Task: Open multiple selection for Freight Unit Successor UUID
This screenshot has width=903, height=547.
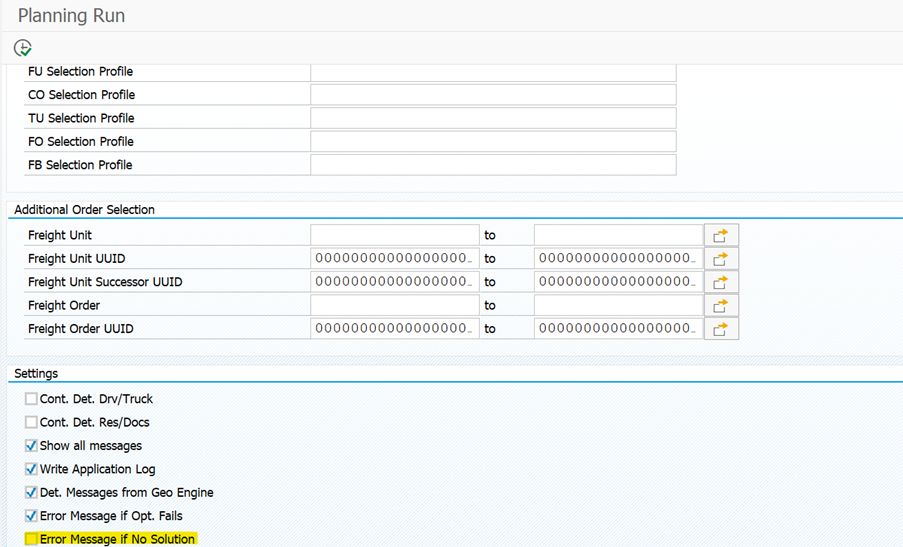Action: [x=720, y=282]
